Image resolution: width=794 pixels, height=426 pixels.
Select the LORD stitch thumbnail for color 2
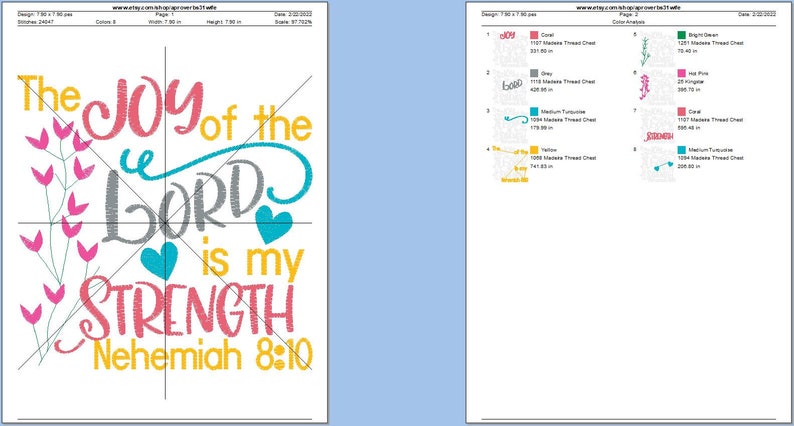click(x=510, y=87)
